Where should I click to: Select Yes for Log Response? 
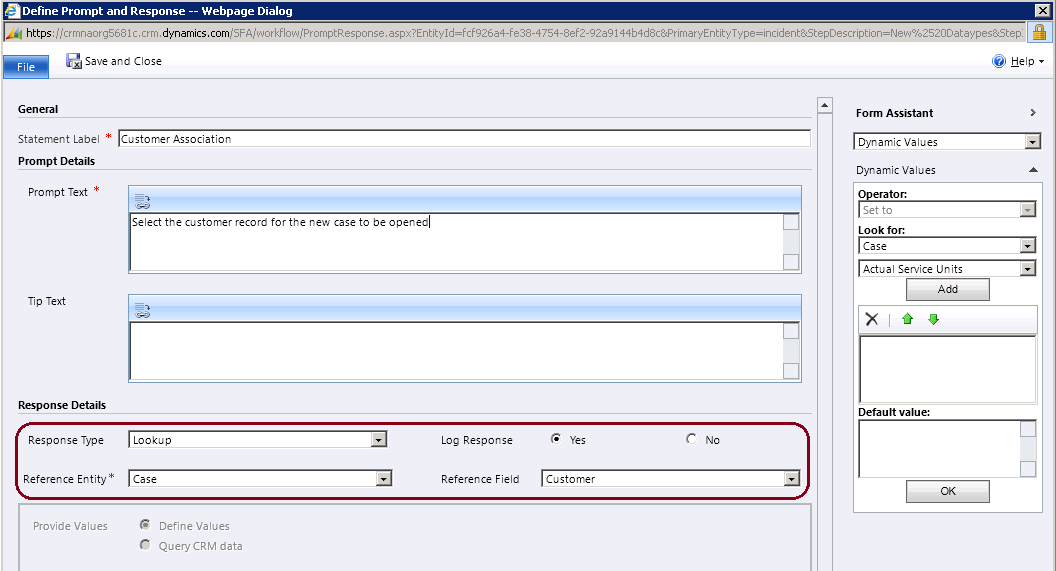(x=556, y=439)
